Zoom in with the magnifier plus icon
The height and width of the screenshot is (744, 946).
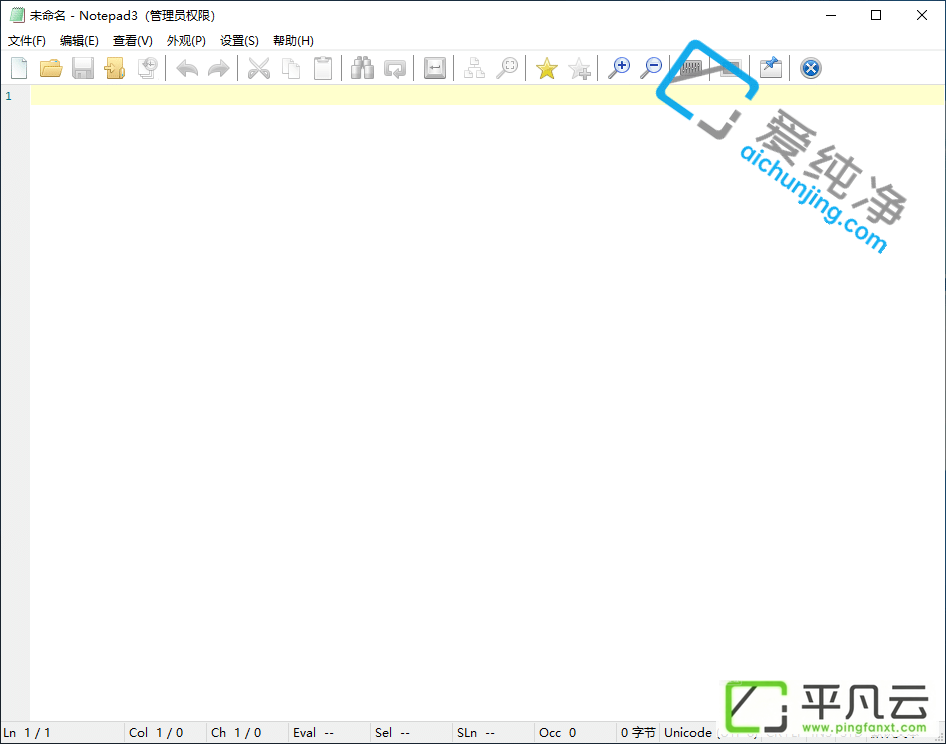point(619,68)
